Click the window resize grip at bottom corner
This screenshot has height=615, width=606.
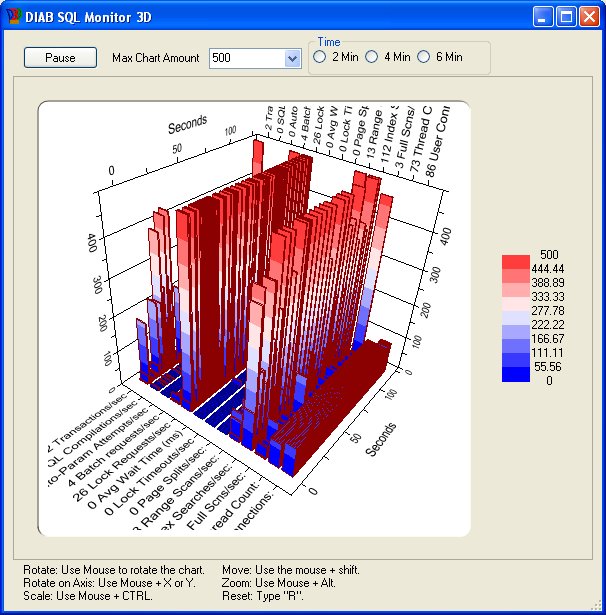597,606
